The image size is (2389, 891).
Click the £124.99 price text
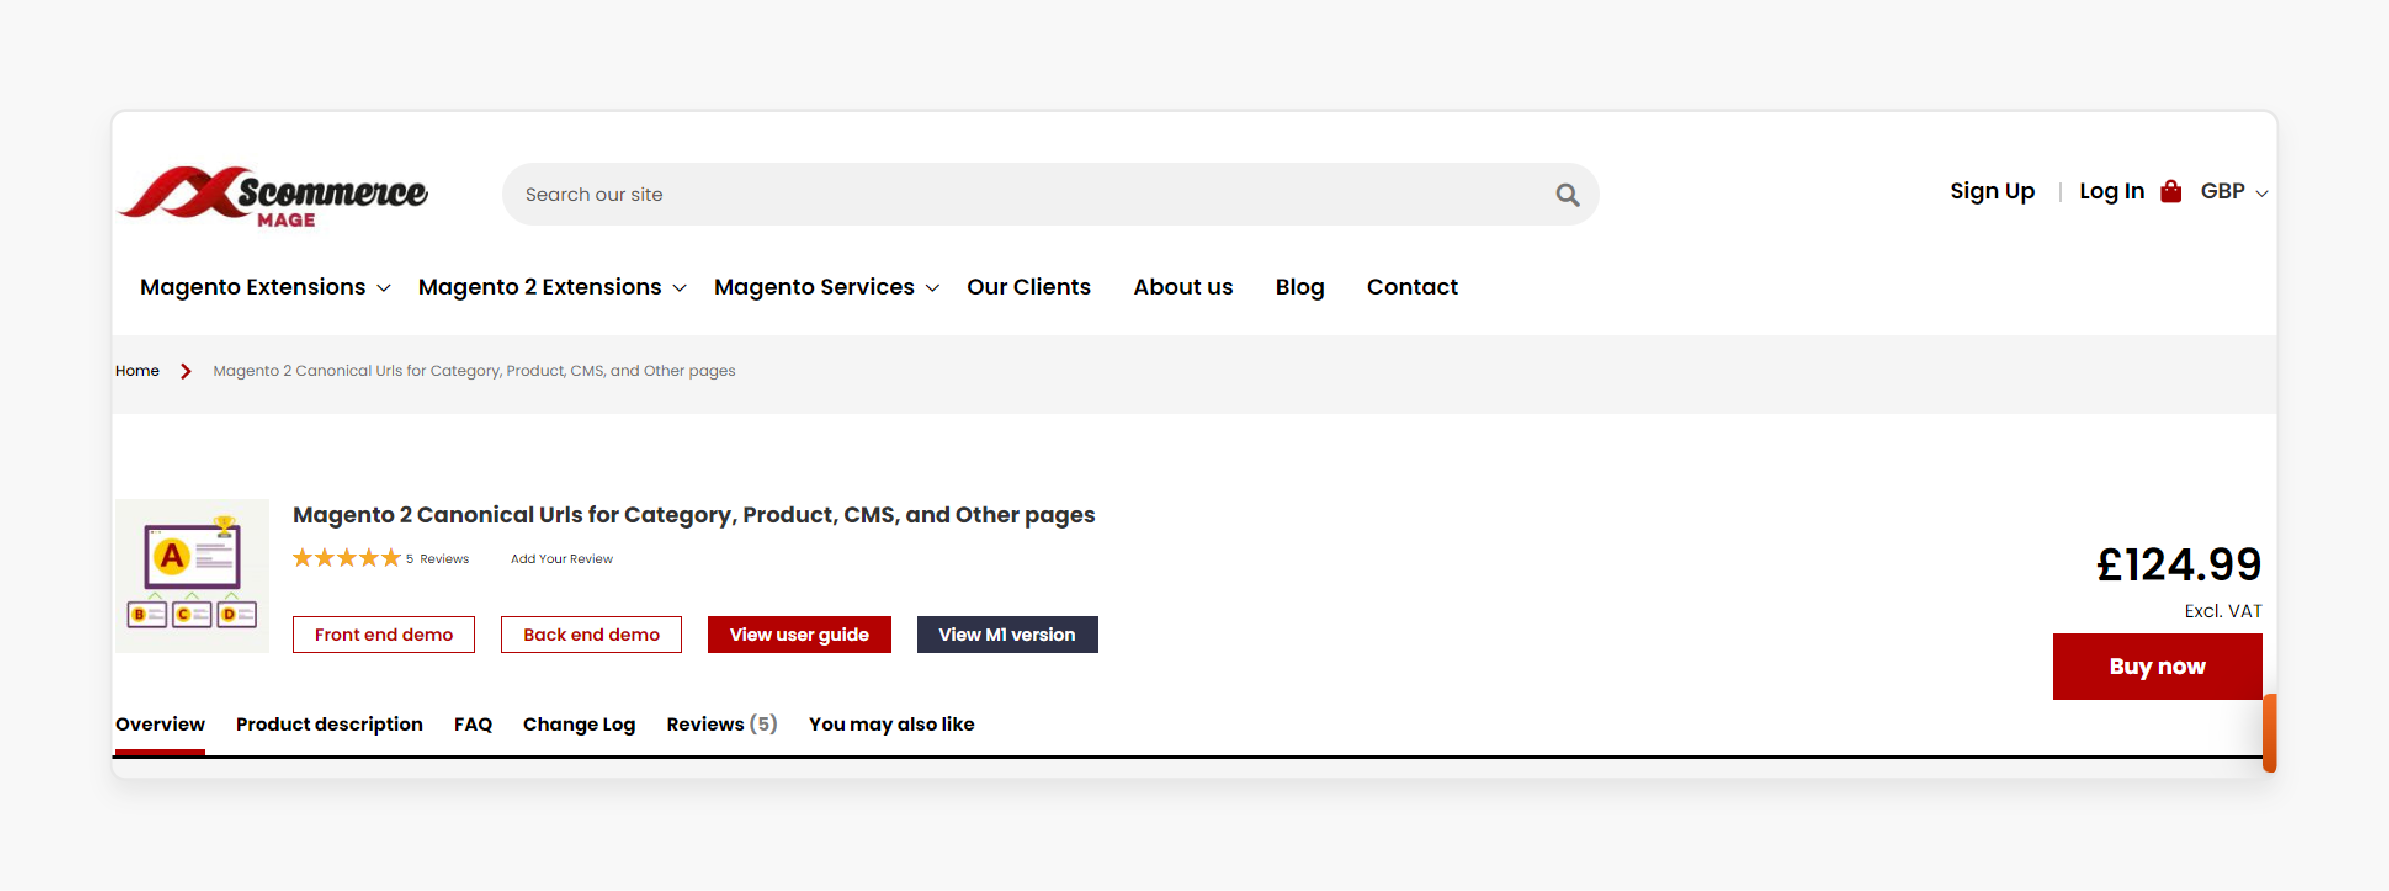point(2179,565)
